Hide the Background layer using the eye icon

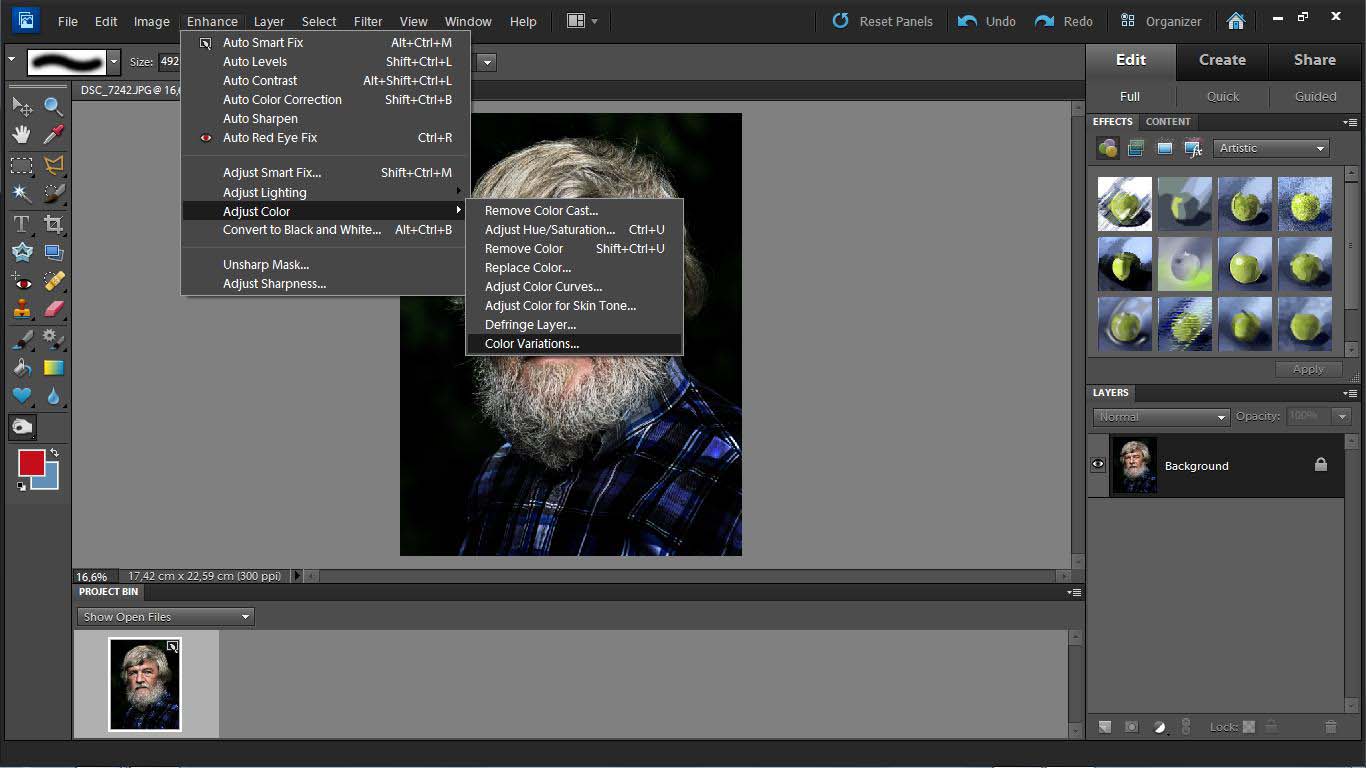[1098, 465]
